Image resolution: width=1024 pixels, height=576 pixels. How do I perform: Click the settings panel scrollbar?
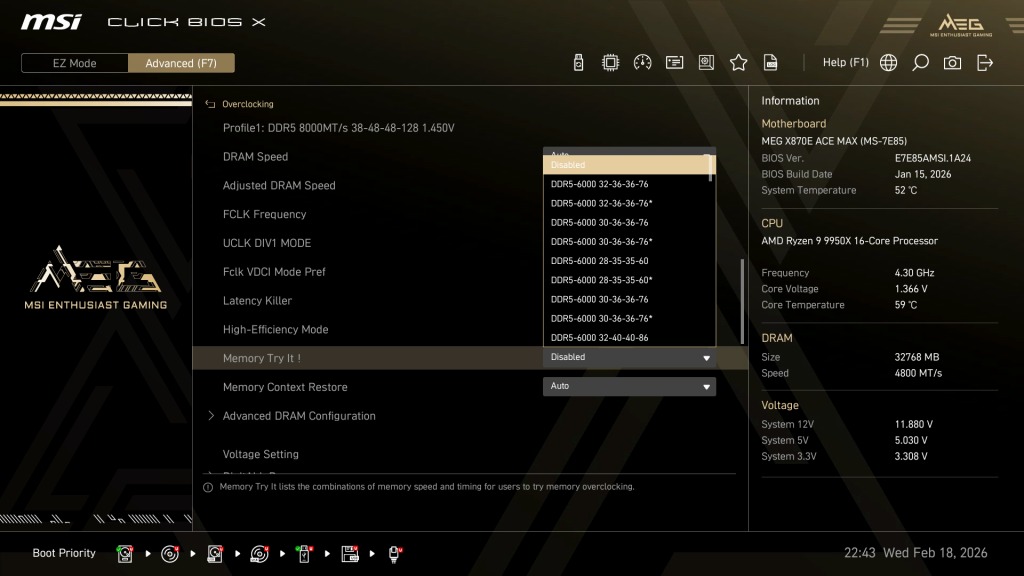[742, 301]
